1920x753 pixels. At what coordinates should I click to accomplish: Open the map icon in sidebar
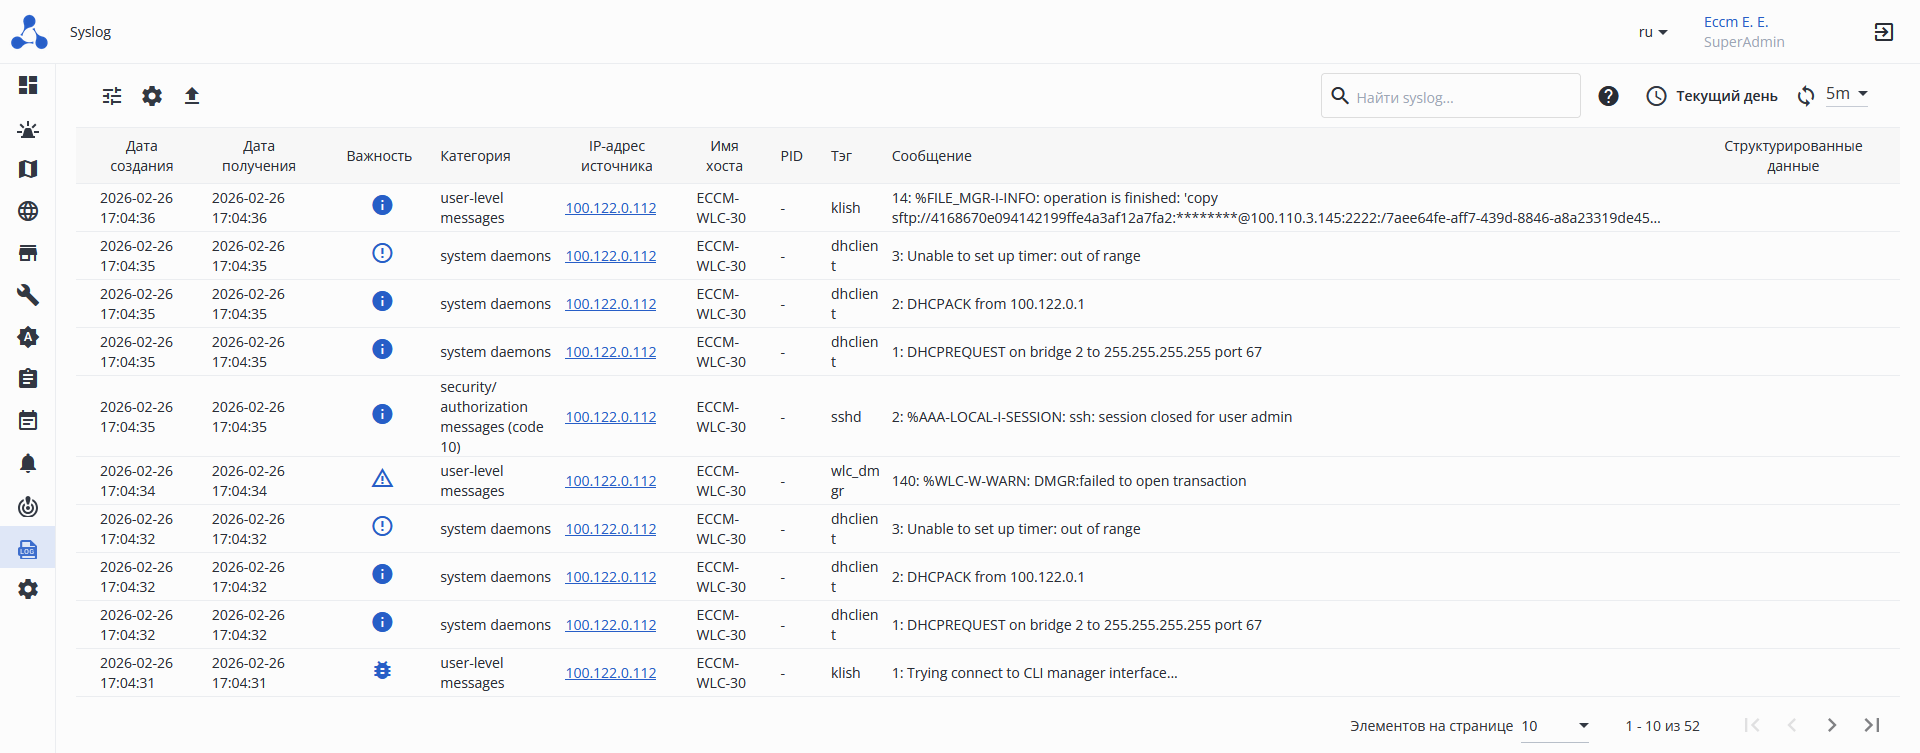(28, 169)
